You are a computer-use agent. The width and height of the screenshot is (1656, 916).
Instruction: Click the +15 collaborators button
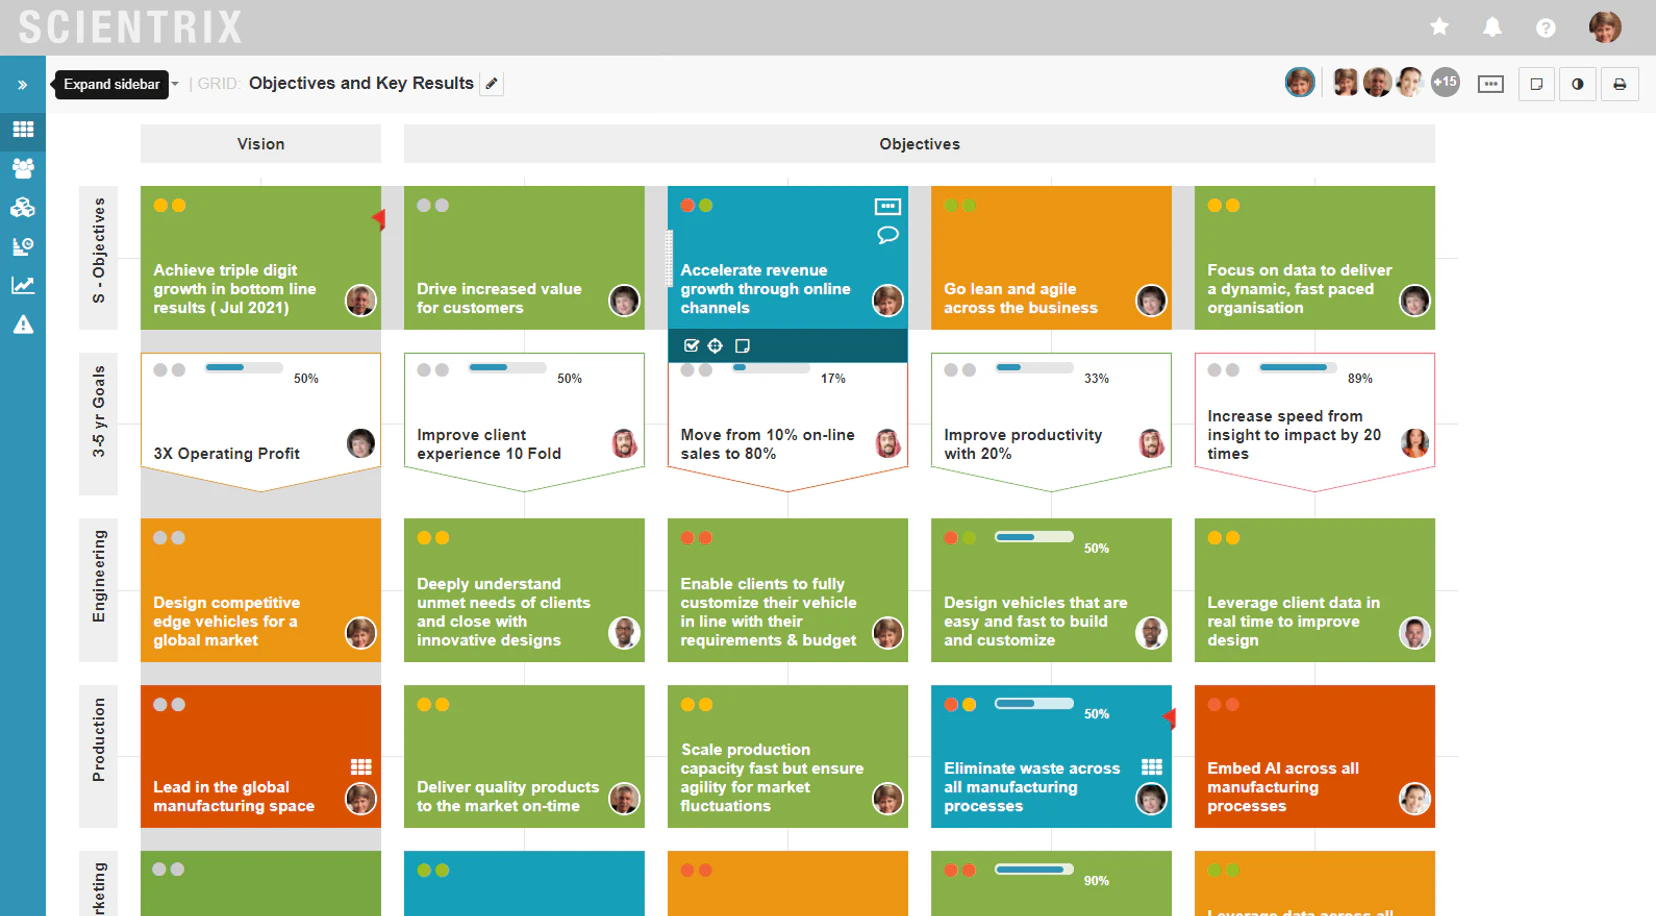(1445, 82)
